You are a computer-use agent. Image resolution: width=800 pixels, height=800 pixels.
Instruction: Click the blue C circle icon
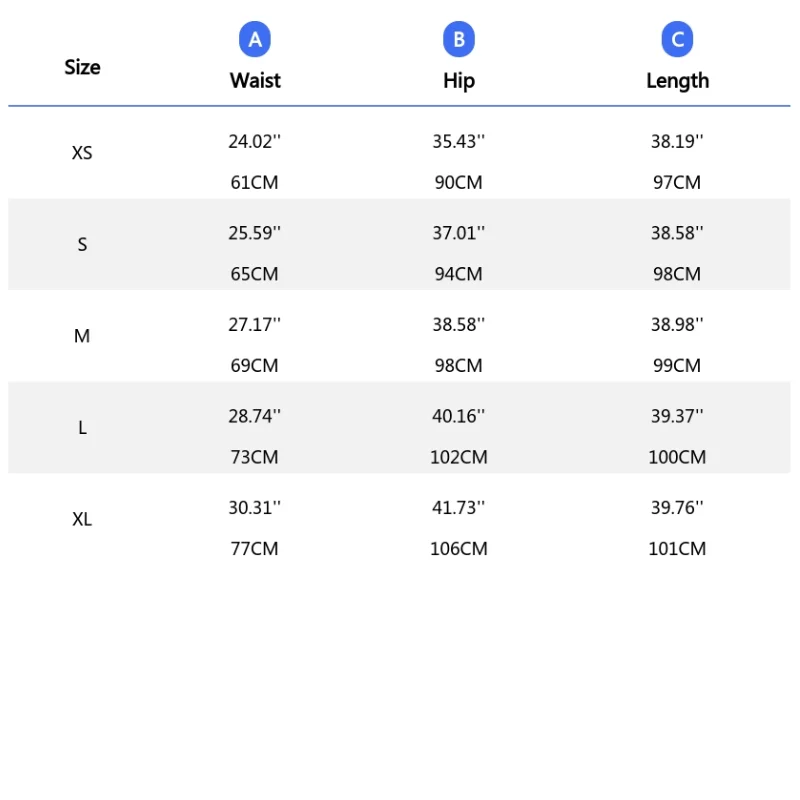(677, 40)
